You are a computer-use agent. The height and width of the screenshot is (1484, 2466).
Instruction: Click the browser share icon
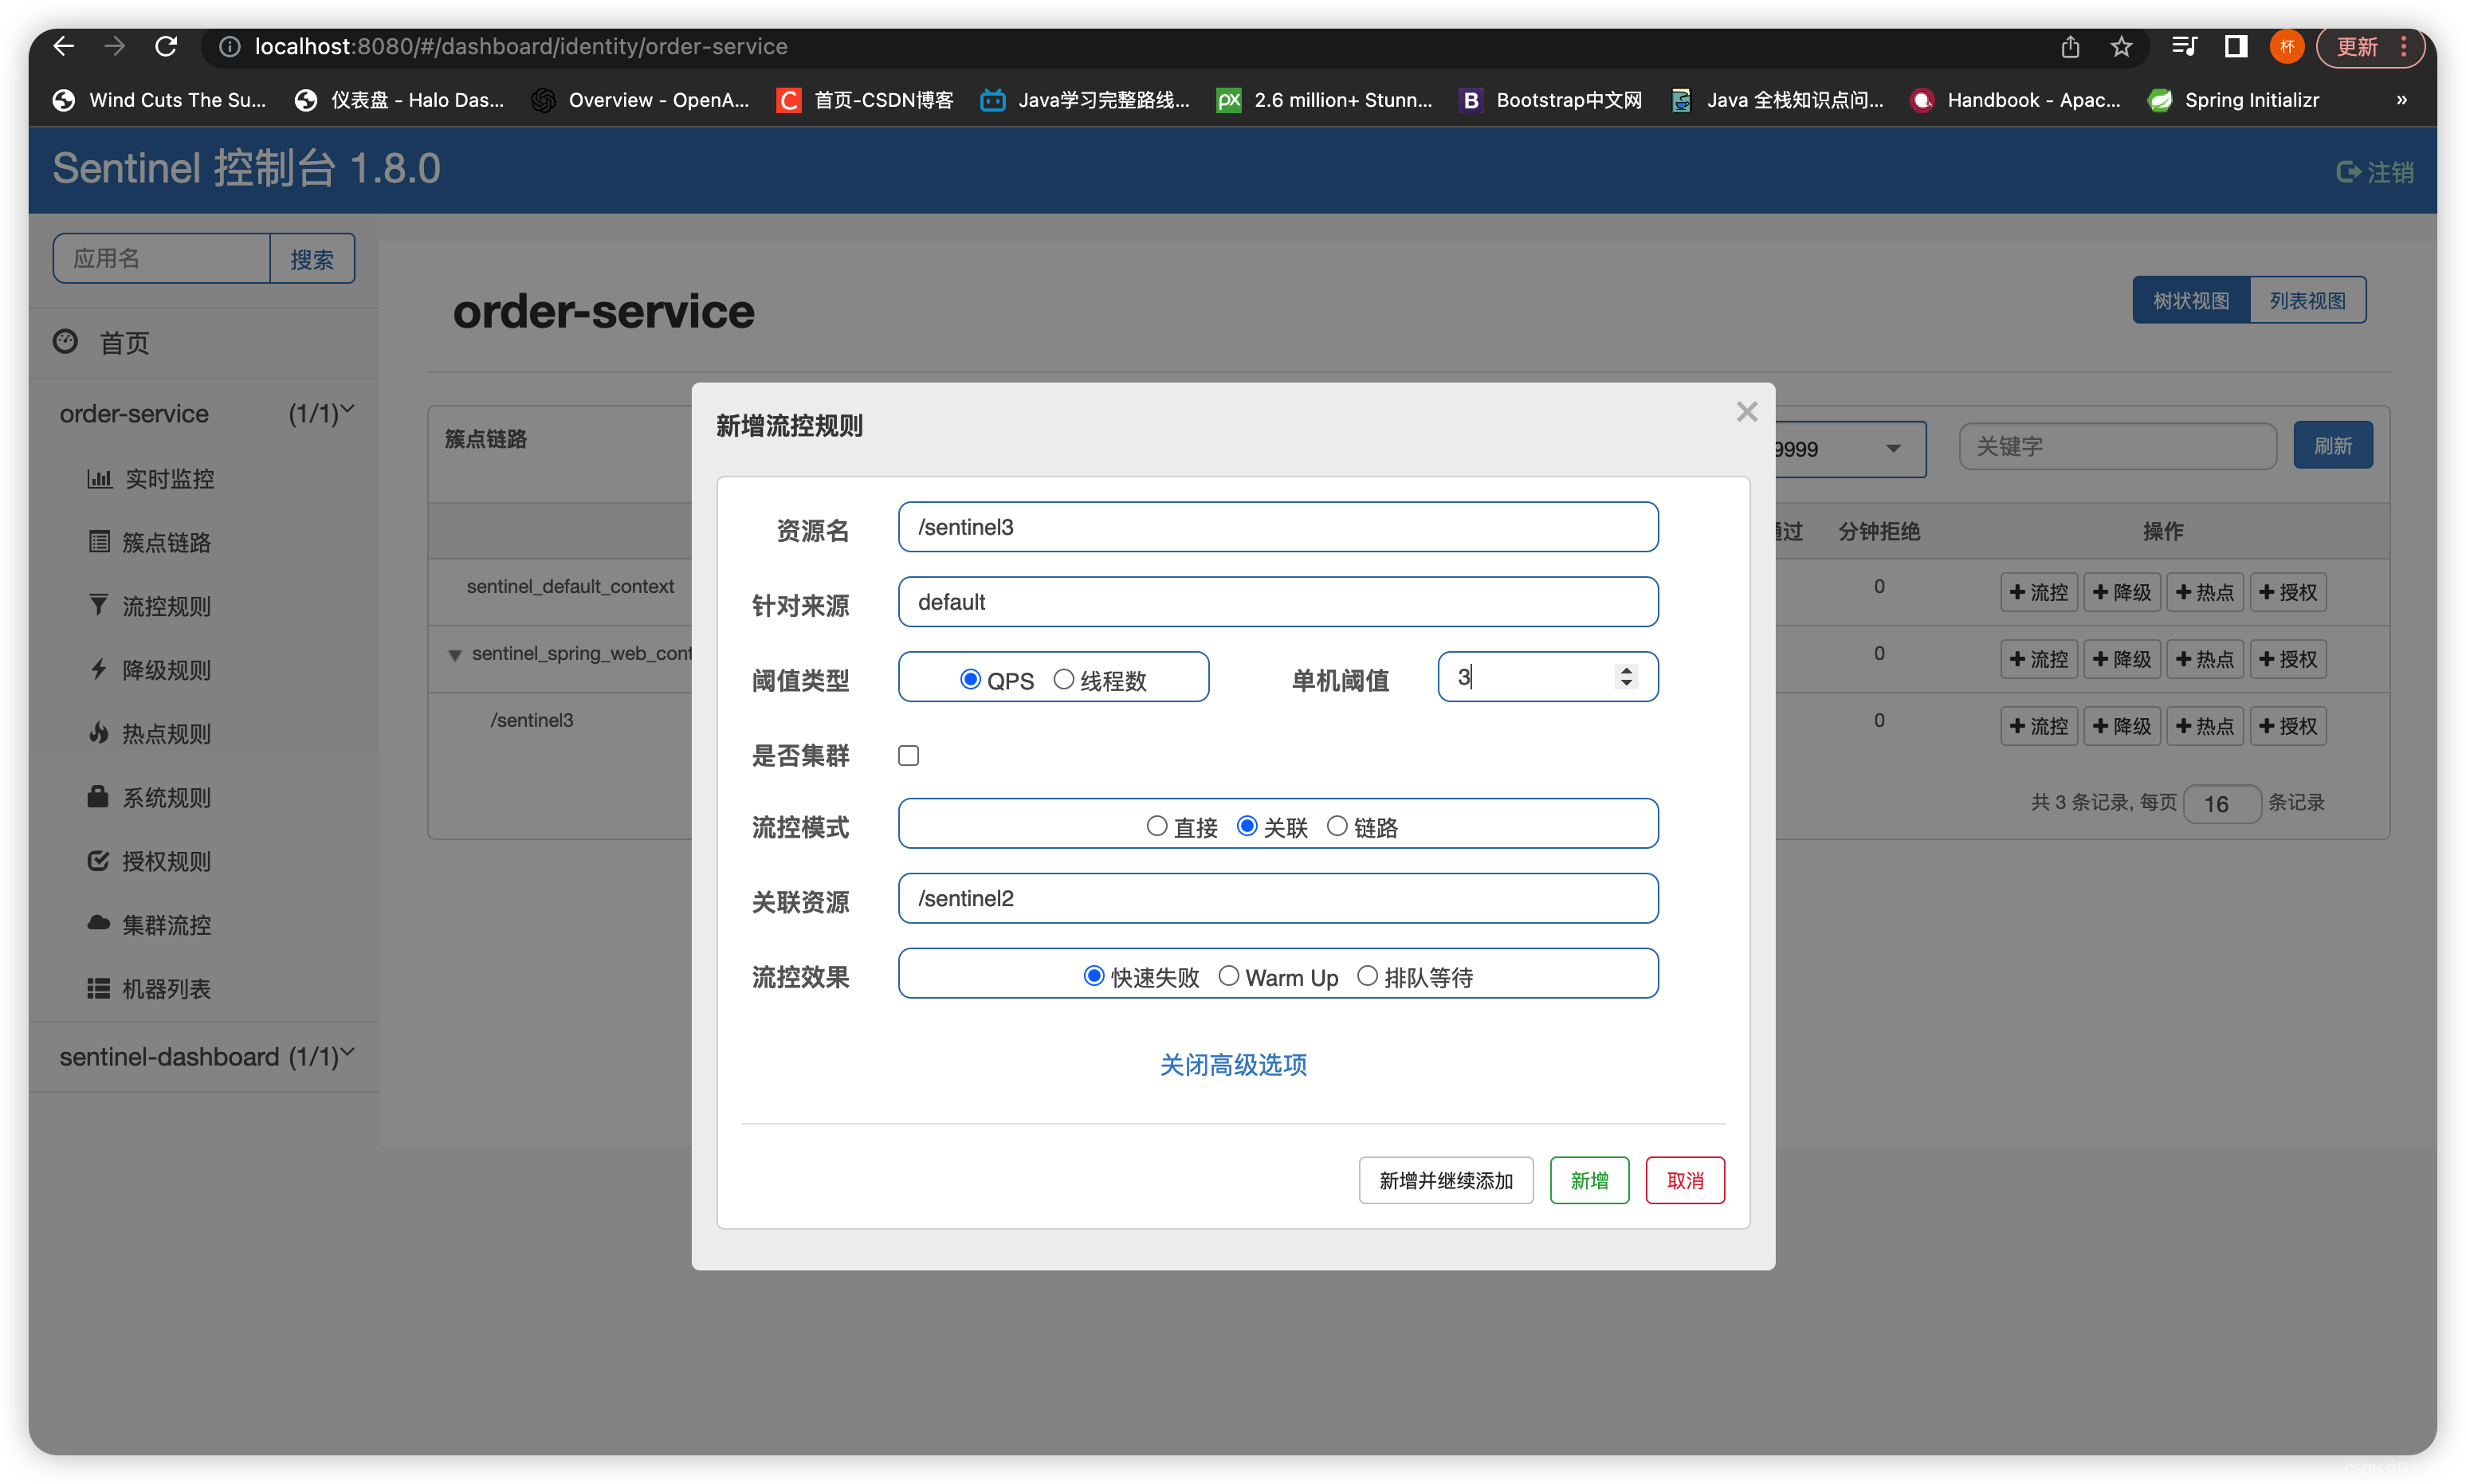pyautogui.click(x=2070, y=47)
